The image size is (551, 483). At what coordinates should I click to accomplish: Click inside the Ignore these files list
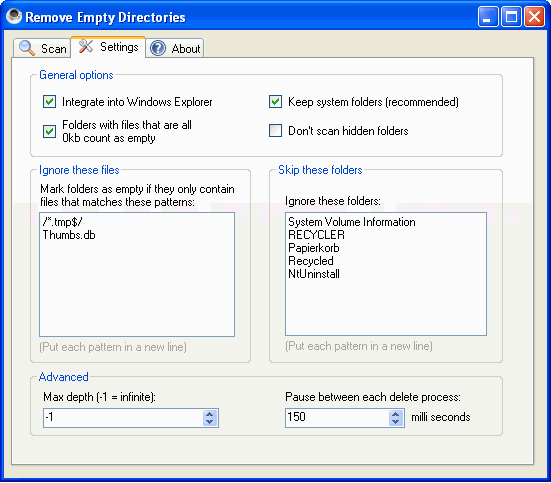click(x=137, y=274)
